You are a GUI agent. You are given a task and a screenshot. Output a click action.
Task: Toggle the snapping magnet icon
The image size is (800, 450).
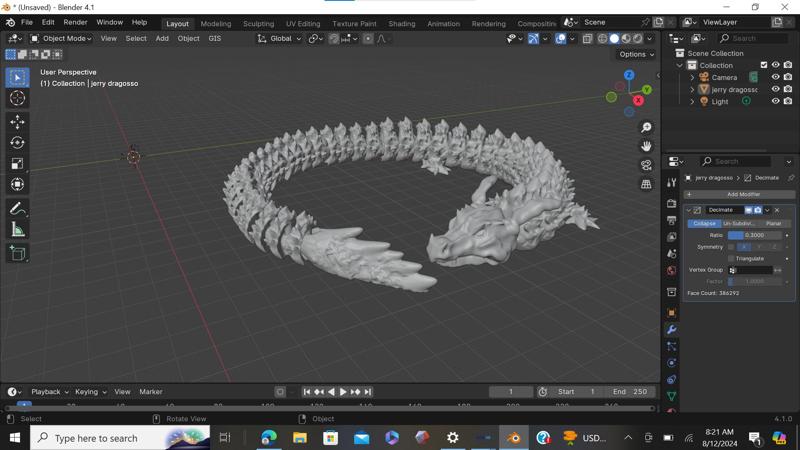click(x=334, y=39)
